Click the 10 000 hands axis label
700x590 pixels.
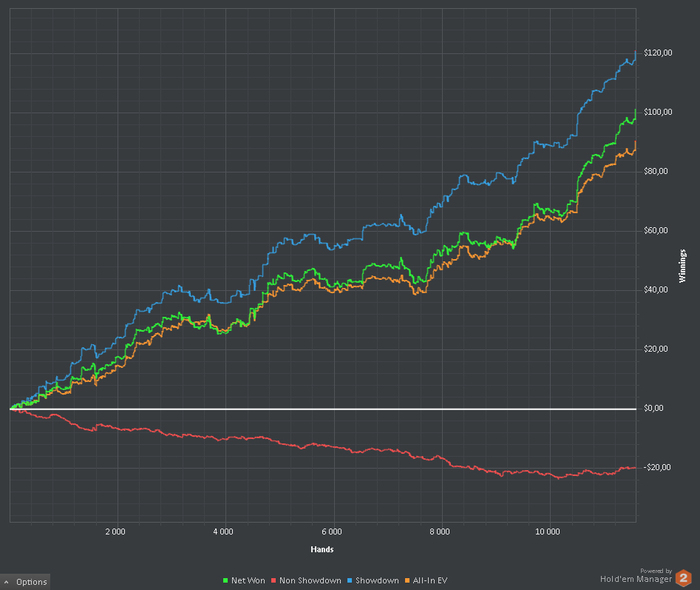coord(547,532)
